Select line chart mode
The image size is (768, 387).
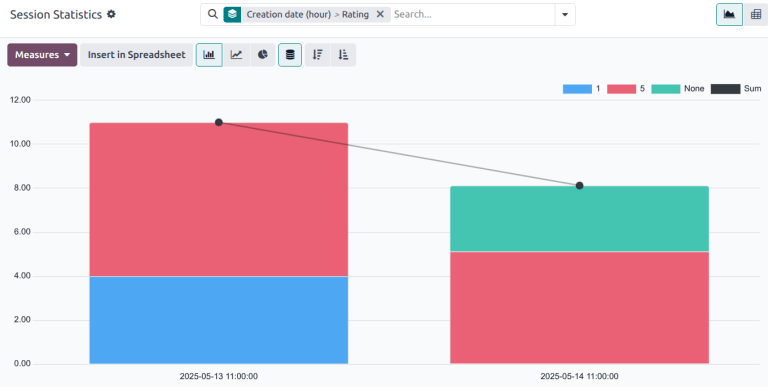[x=237, y=55]
